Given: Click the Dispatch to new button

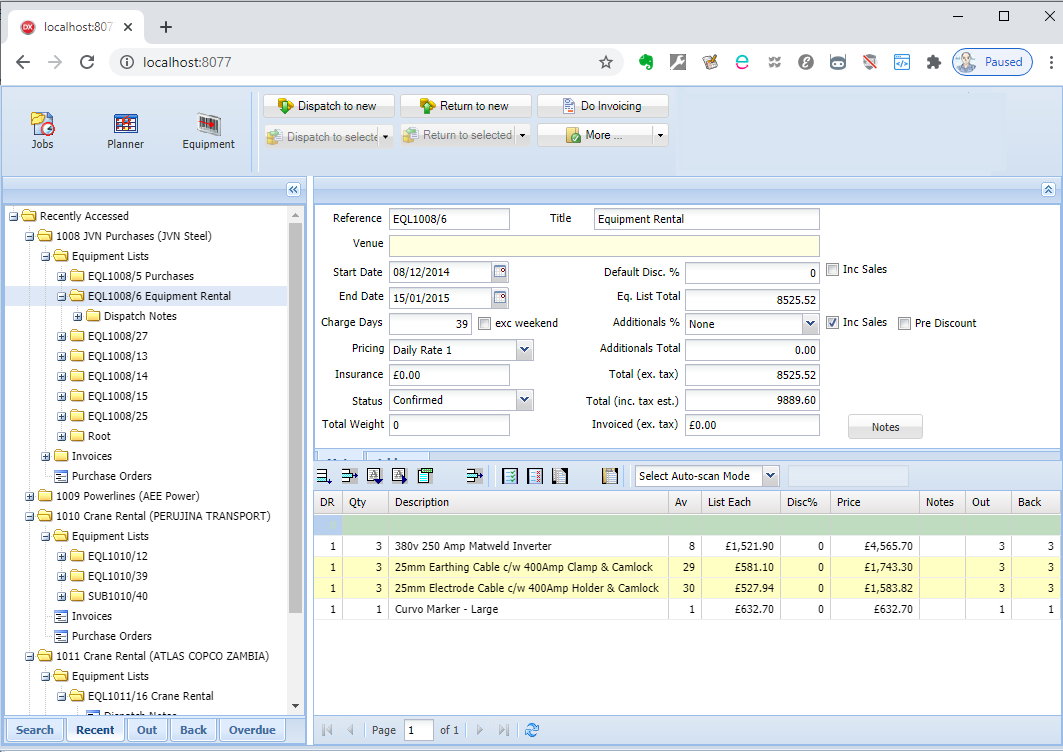Looking at the screenshot, I should (x=327, y=106).
